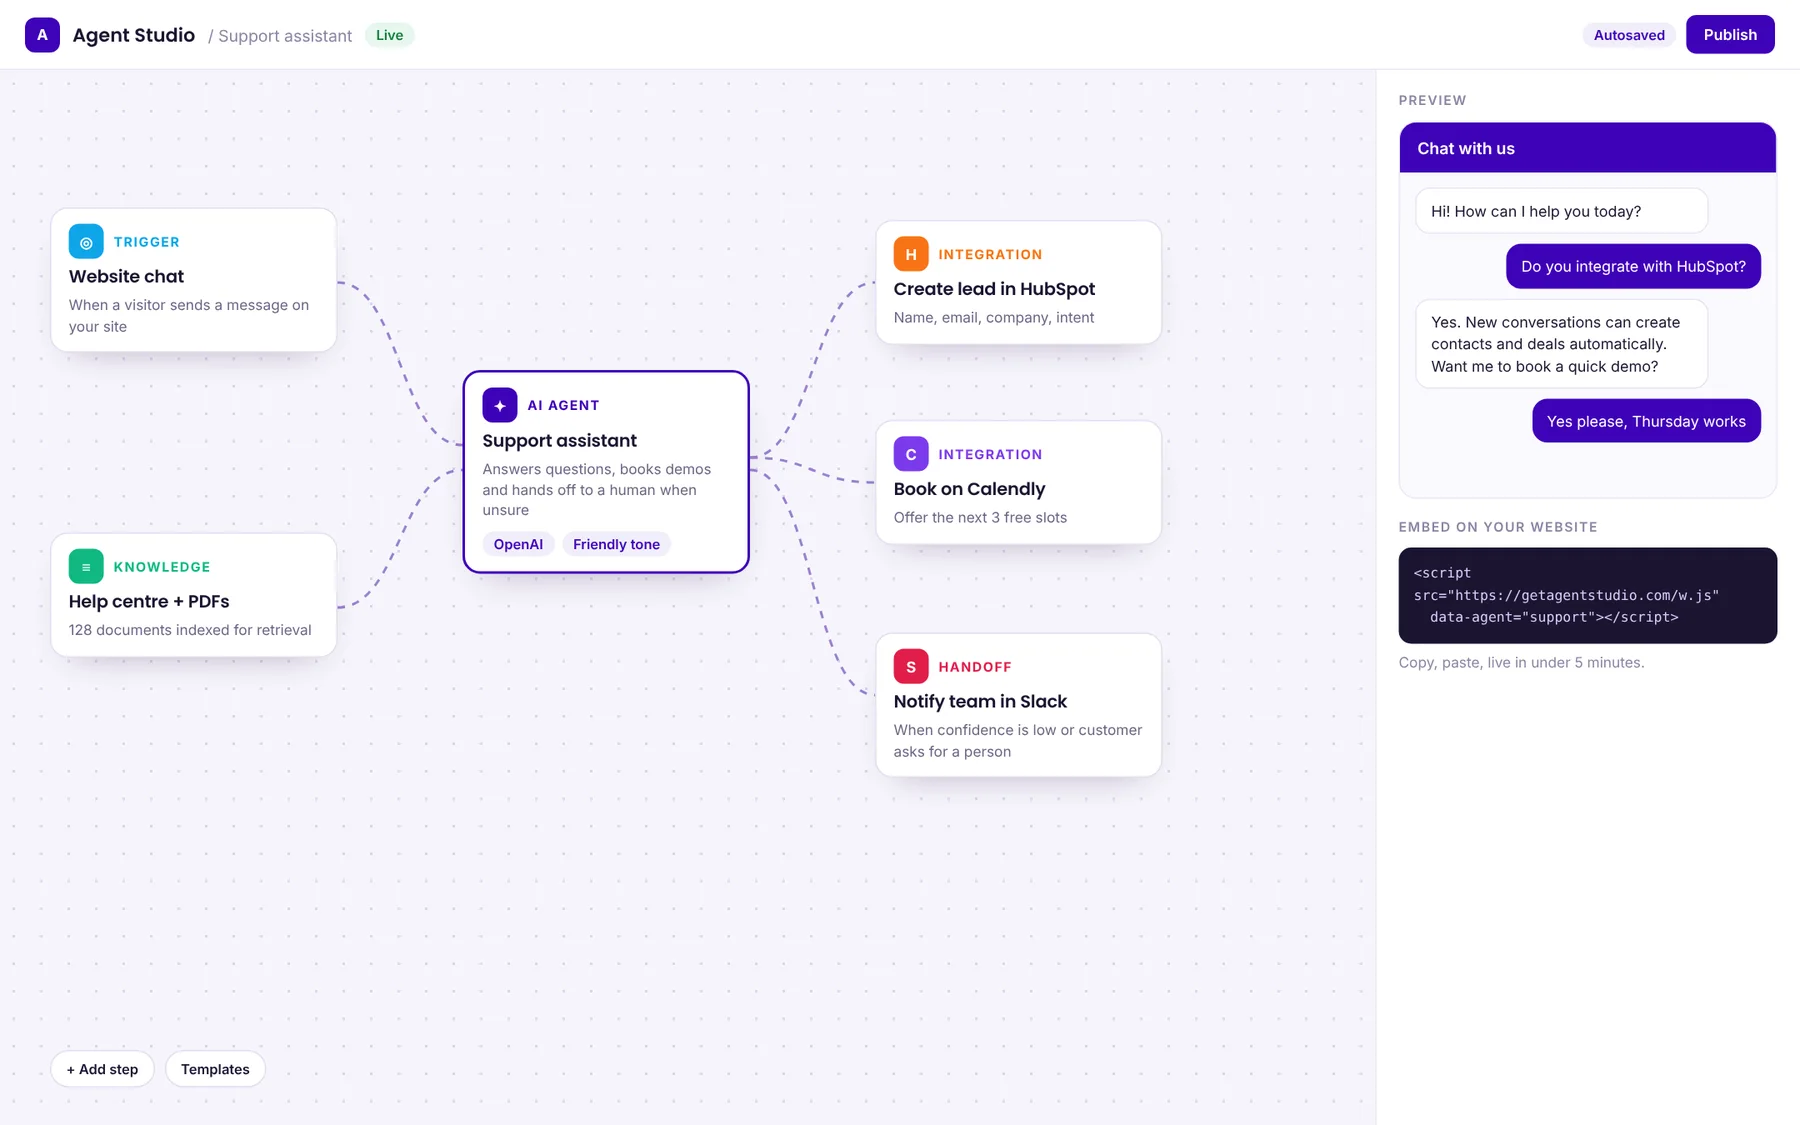Select the OpenAI tag on agent node
The width and height of the screenshot is (1800, 1125).
[518, 544]
